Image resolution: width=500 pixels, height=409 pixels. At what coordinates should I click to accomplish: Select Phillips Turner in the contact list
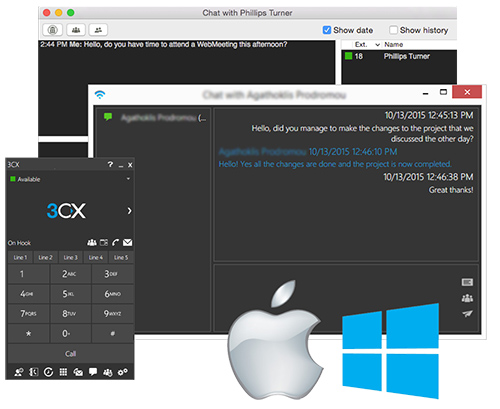pyautogui.click(x=399, y=56)
